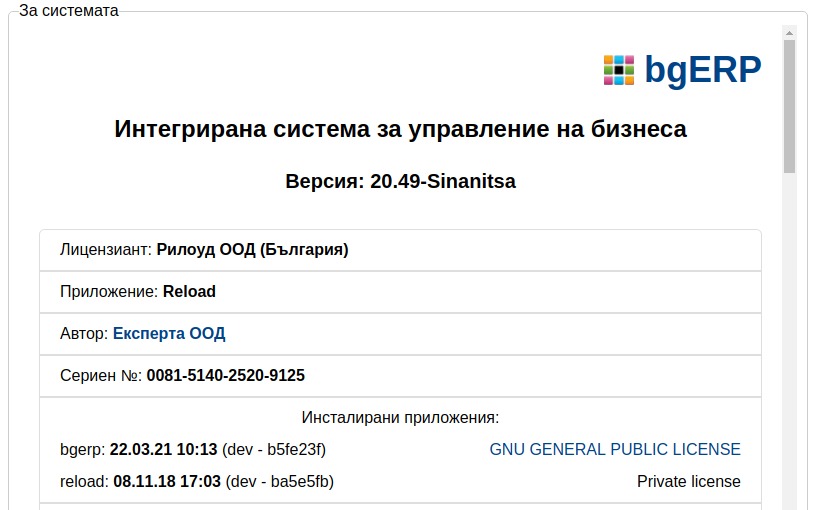Screen dimensions: 814x510
Task: Click the Инсталирани приложения heading
Action: click(x=400, y=418)
